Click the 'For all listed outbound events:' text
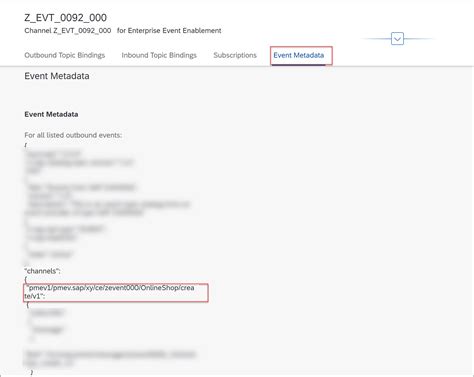 73,135
